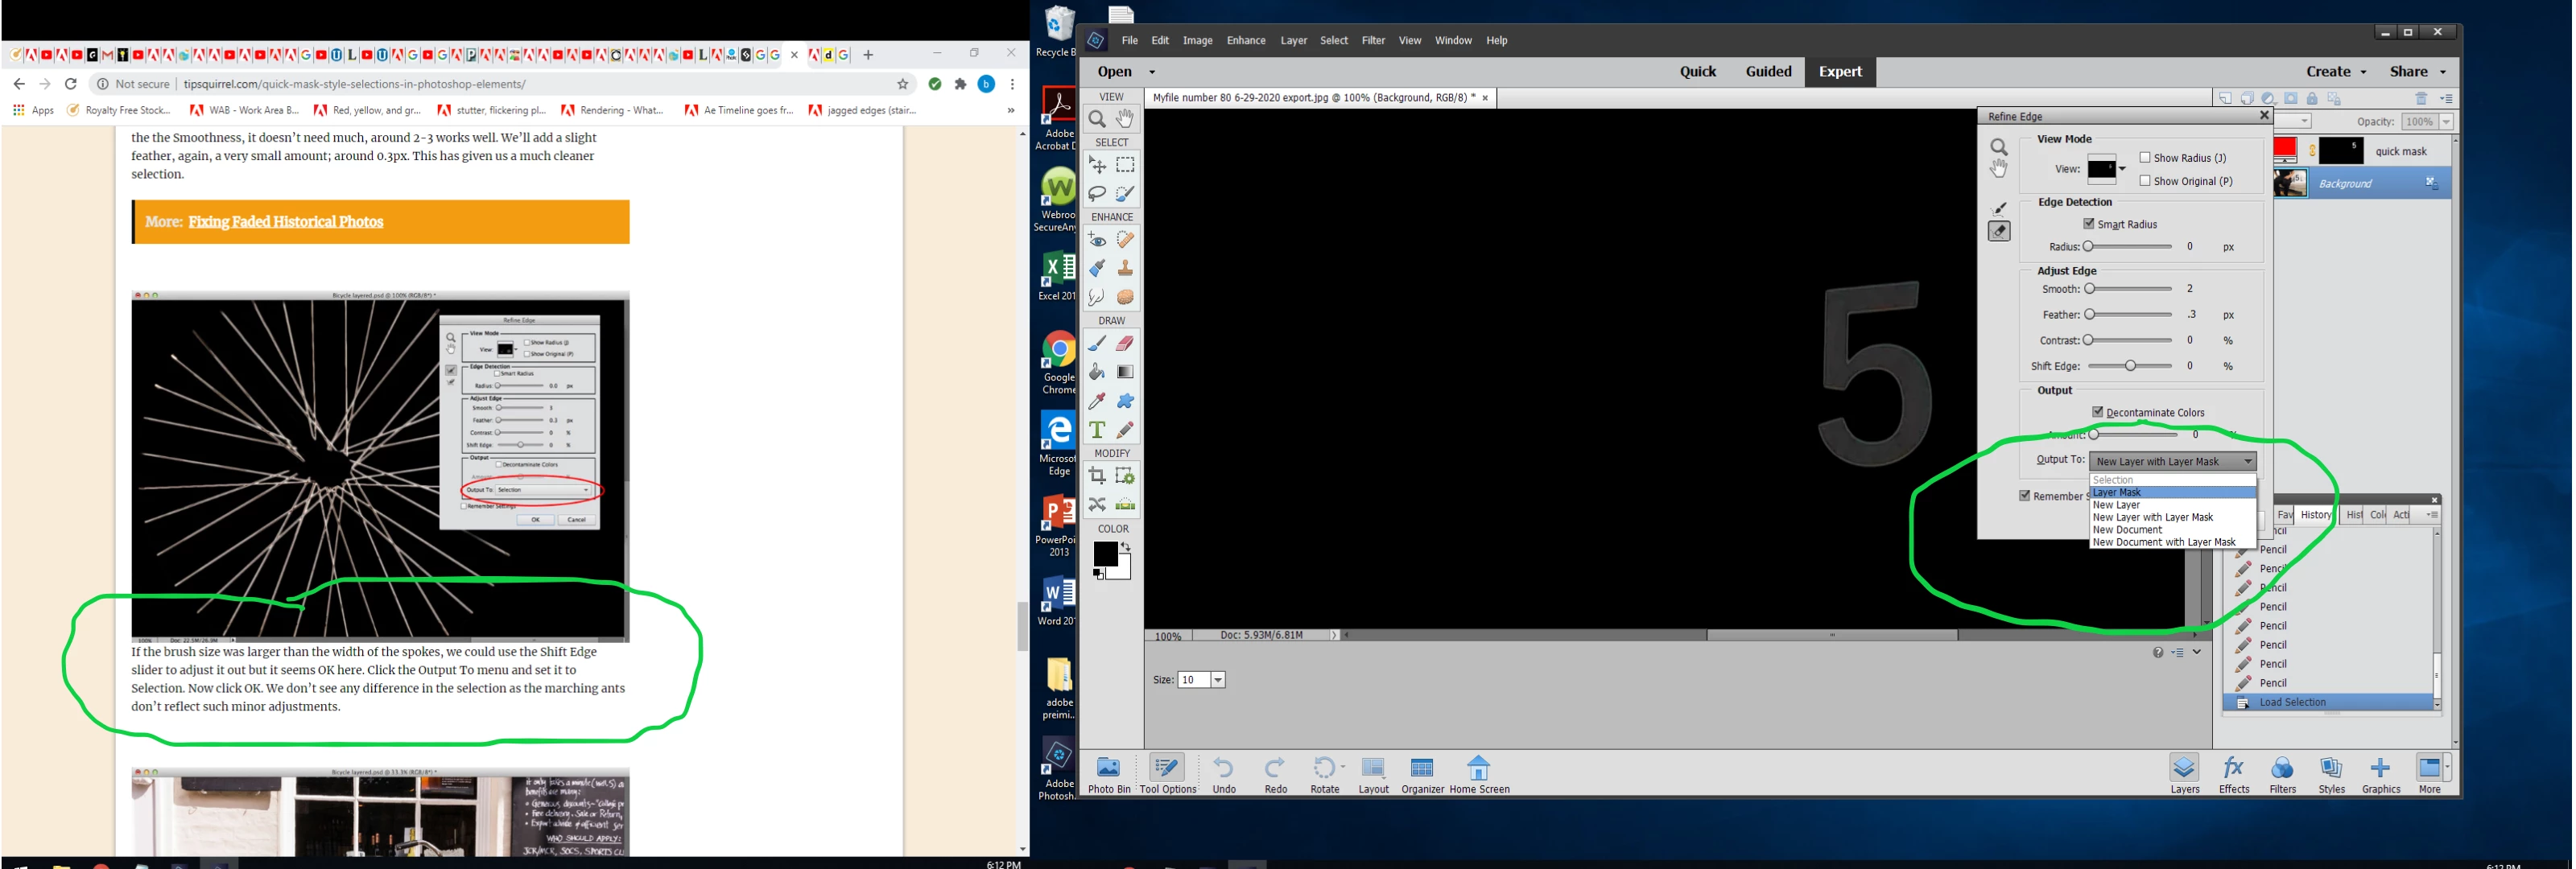Screen dimensions: 2576x869
Task: Pick the Clone Stamp tool
Action: click(x=1125, y=268)
